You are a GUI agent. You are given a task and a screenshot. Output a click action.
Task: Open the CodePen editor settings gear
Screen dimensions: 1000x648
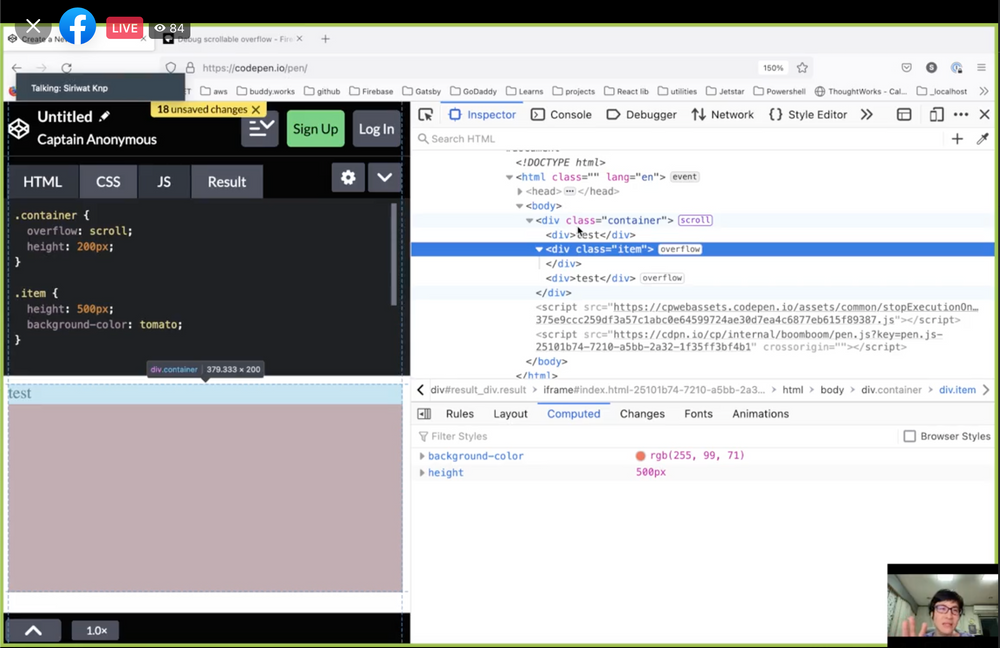tap(348, 176)
